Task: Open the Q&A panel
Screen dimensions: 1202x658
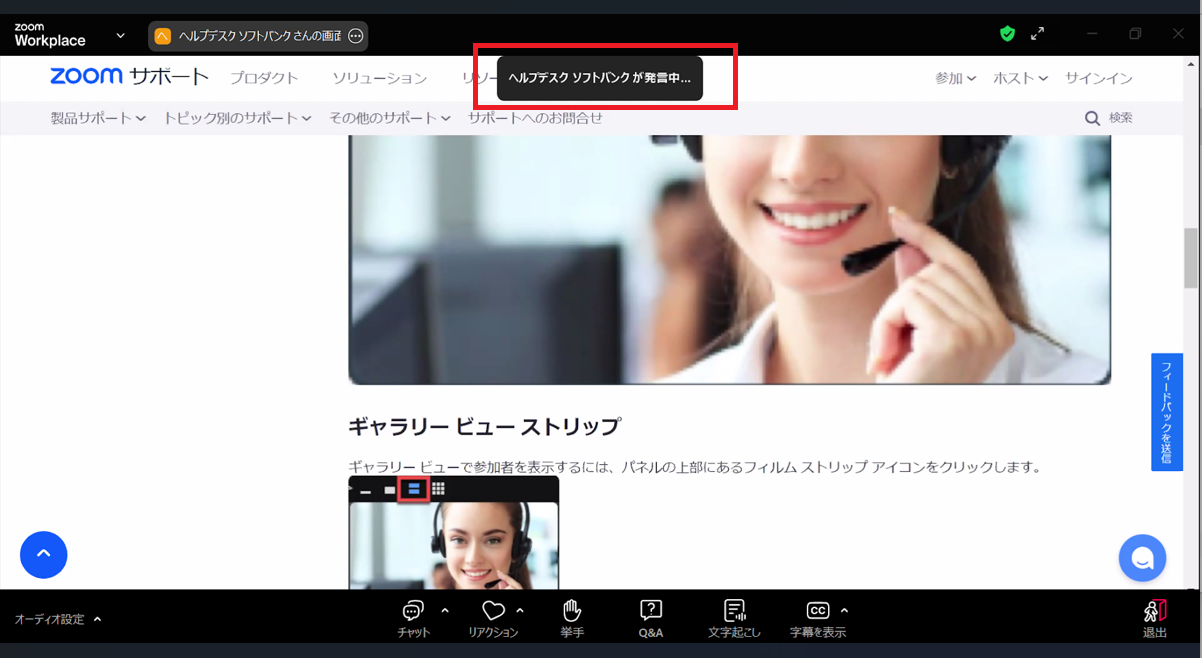Action: click(x=651, y=611)
